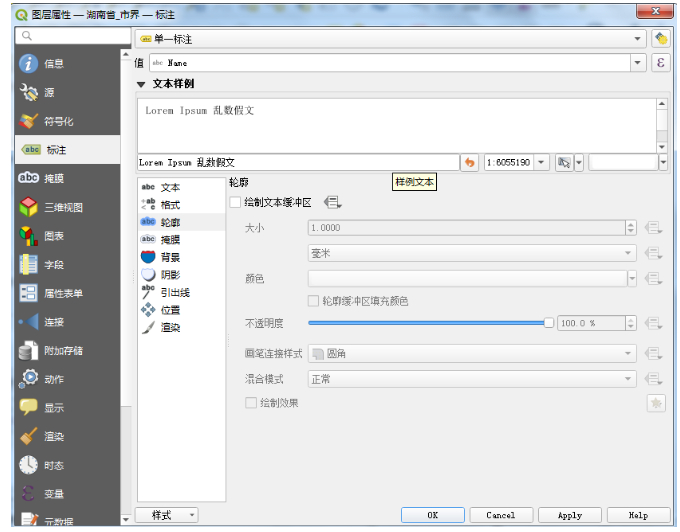Screen dimensions: 680x532
Task: Expand the 毫米 unit dropdown
Action: [x=472, y=253]
